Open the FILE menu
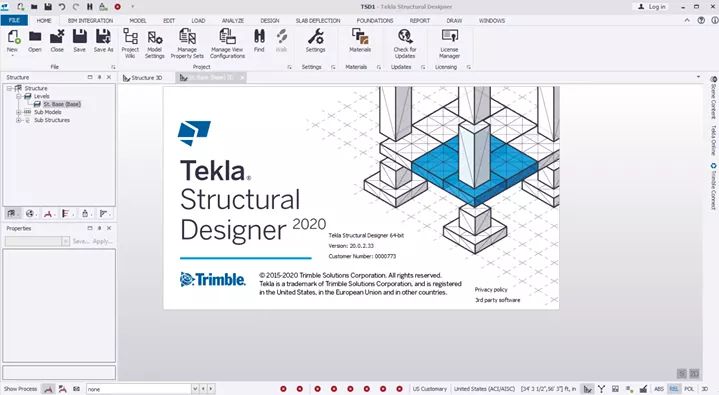Viewport: 719px width, 395px height. (14, 21)
